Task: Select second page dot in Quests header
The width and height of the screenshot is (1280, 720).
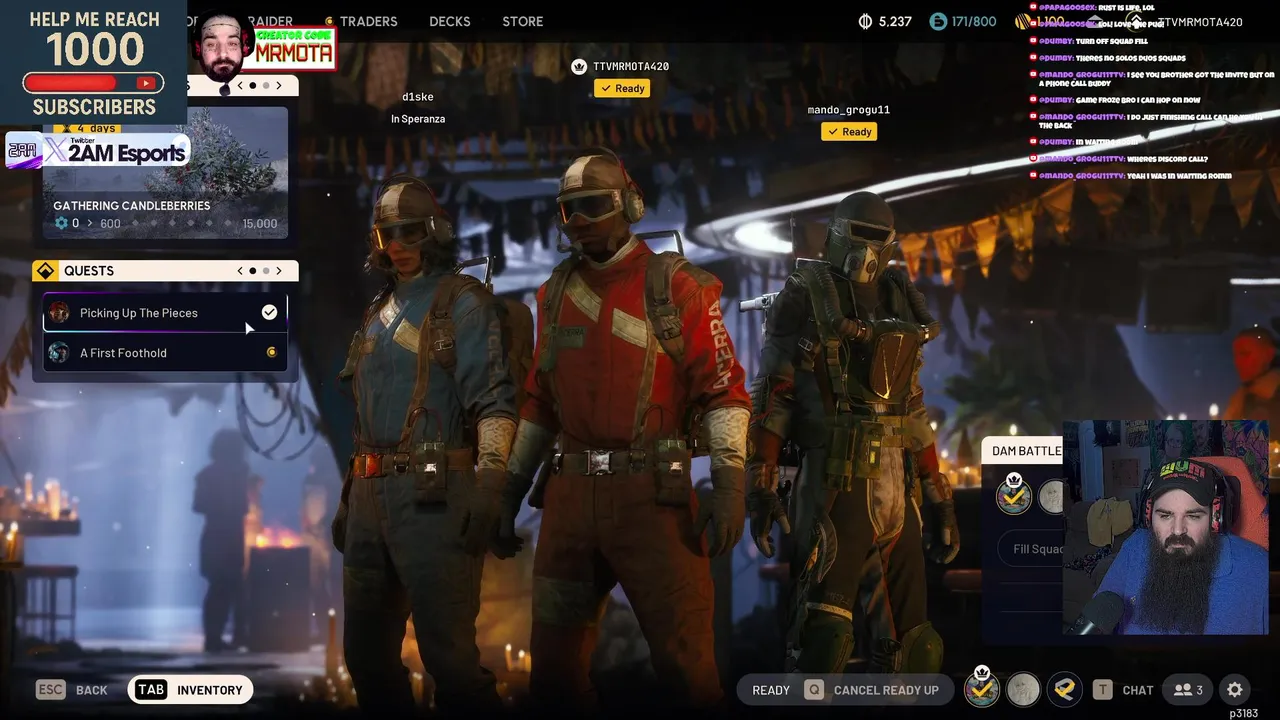Action: (x=266, y=271)
